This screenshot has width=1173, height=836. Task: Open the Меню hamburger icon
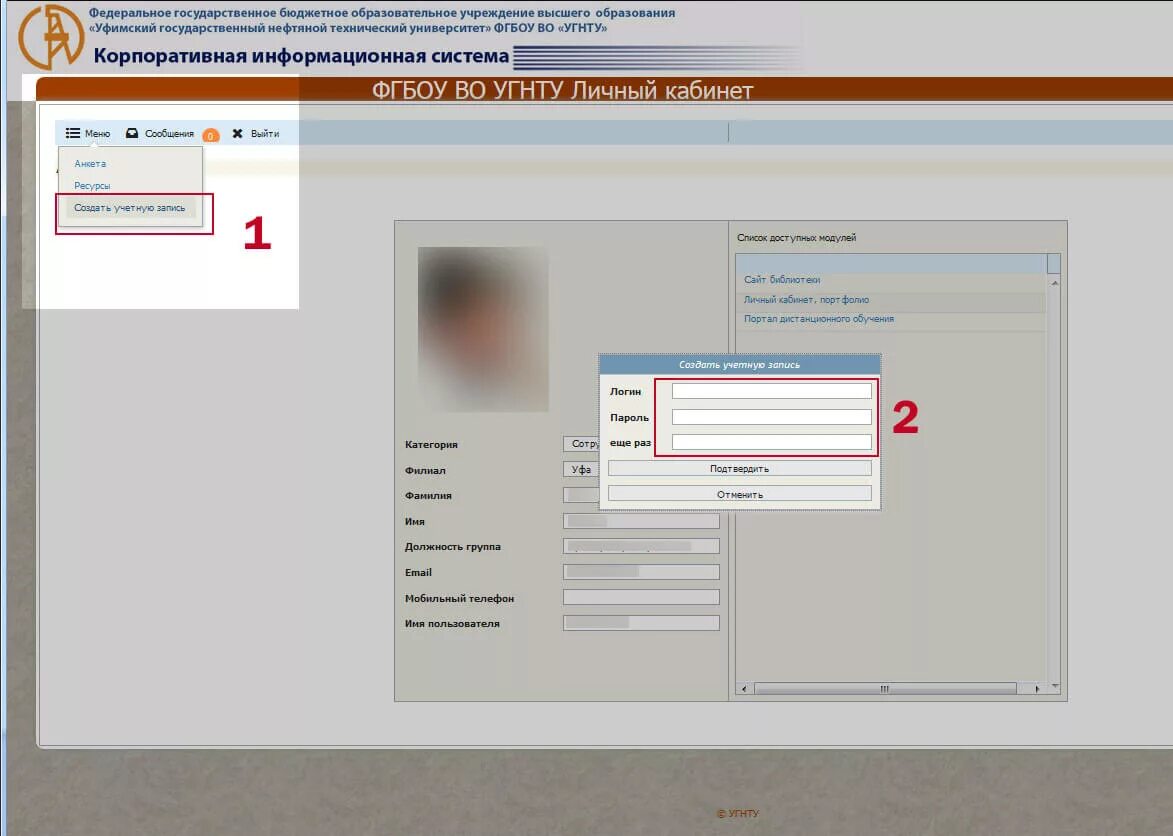point(73,133)
